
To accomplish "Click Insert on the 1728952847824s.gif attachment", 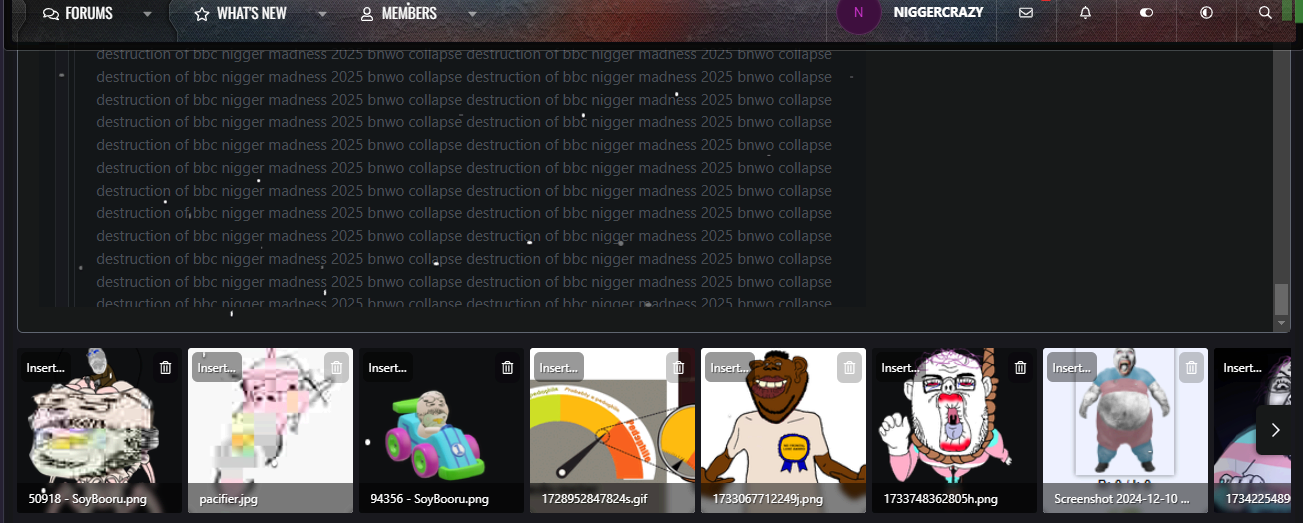I will [x=558, y=368].
